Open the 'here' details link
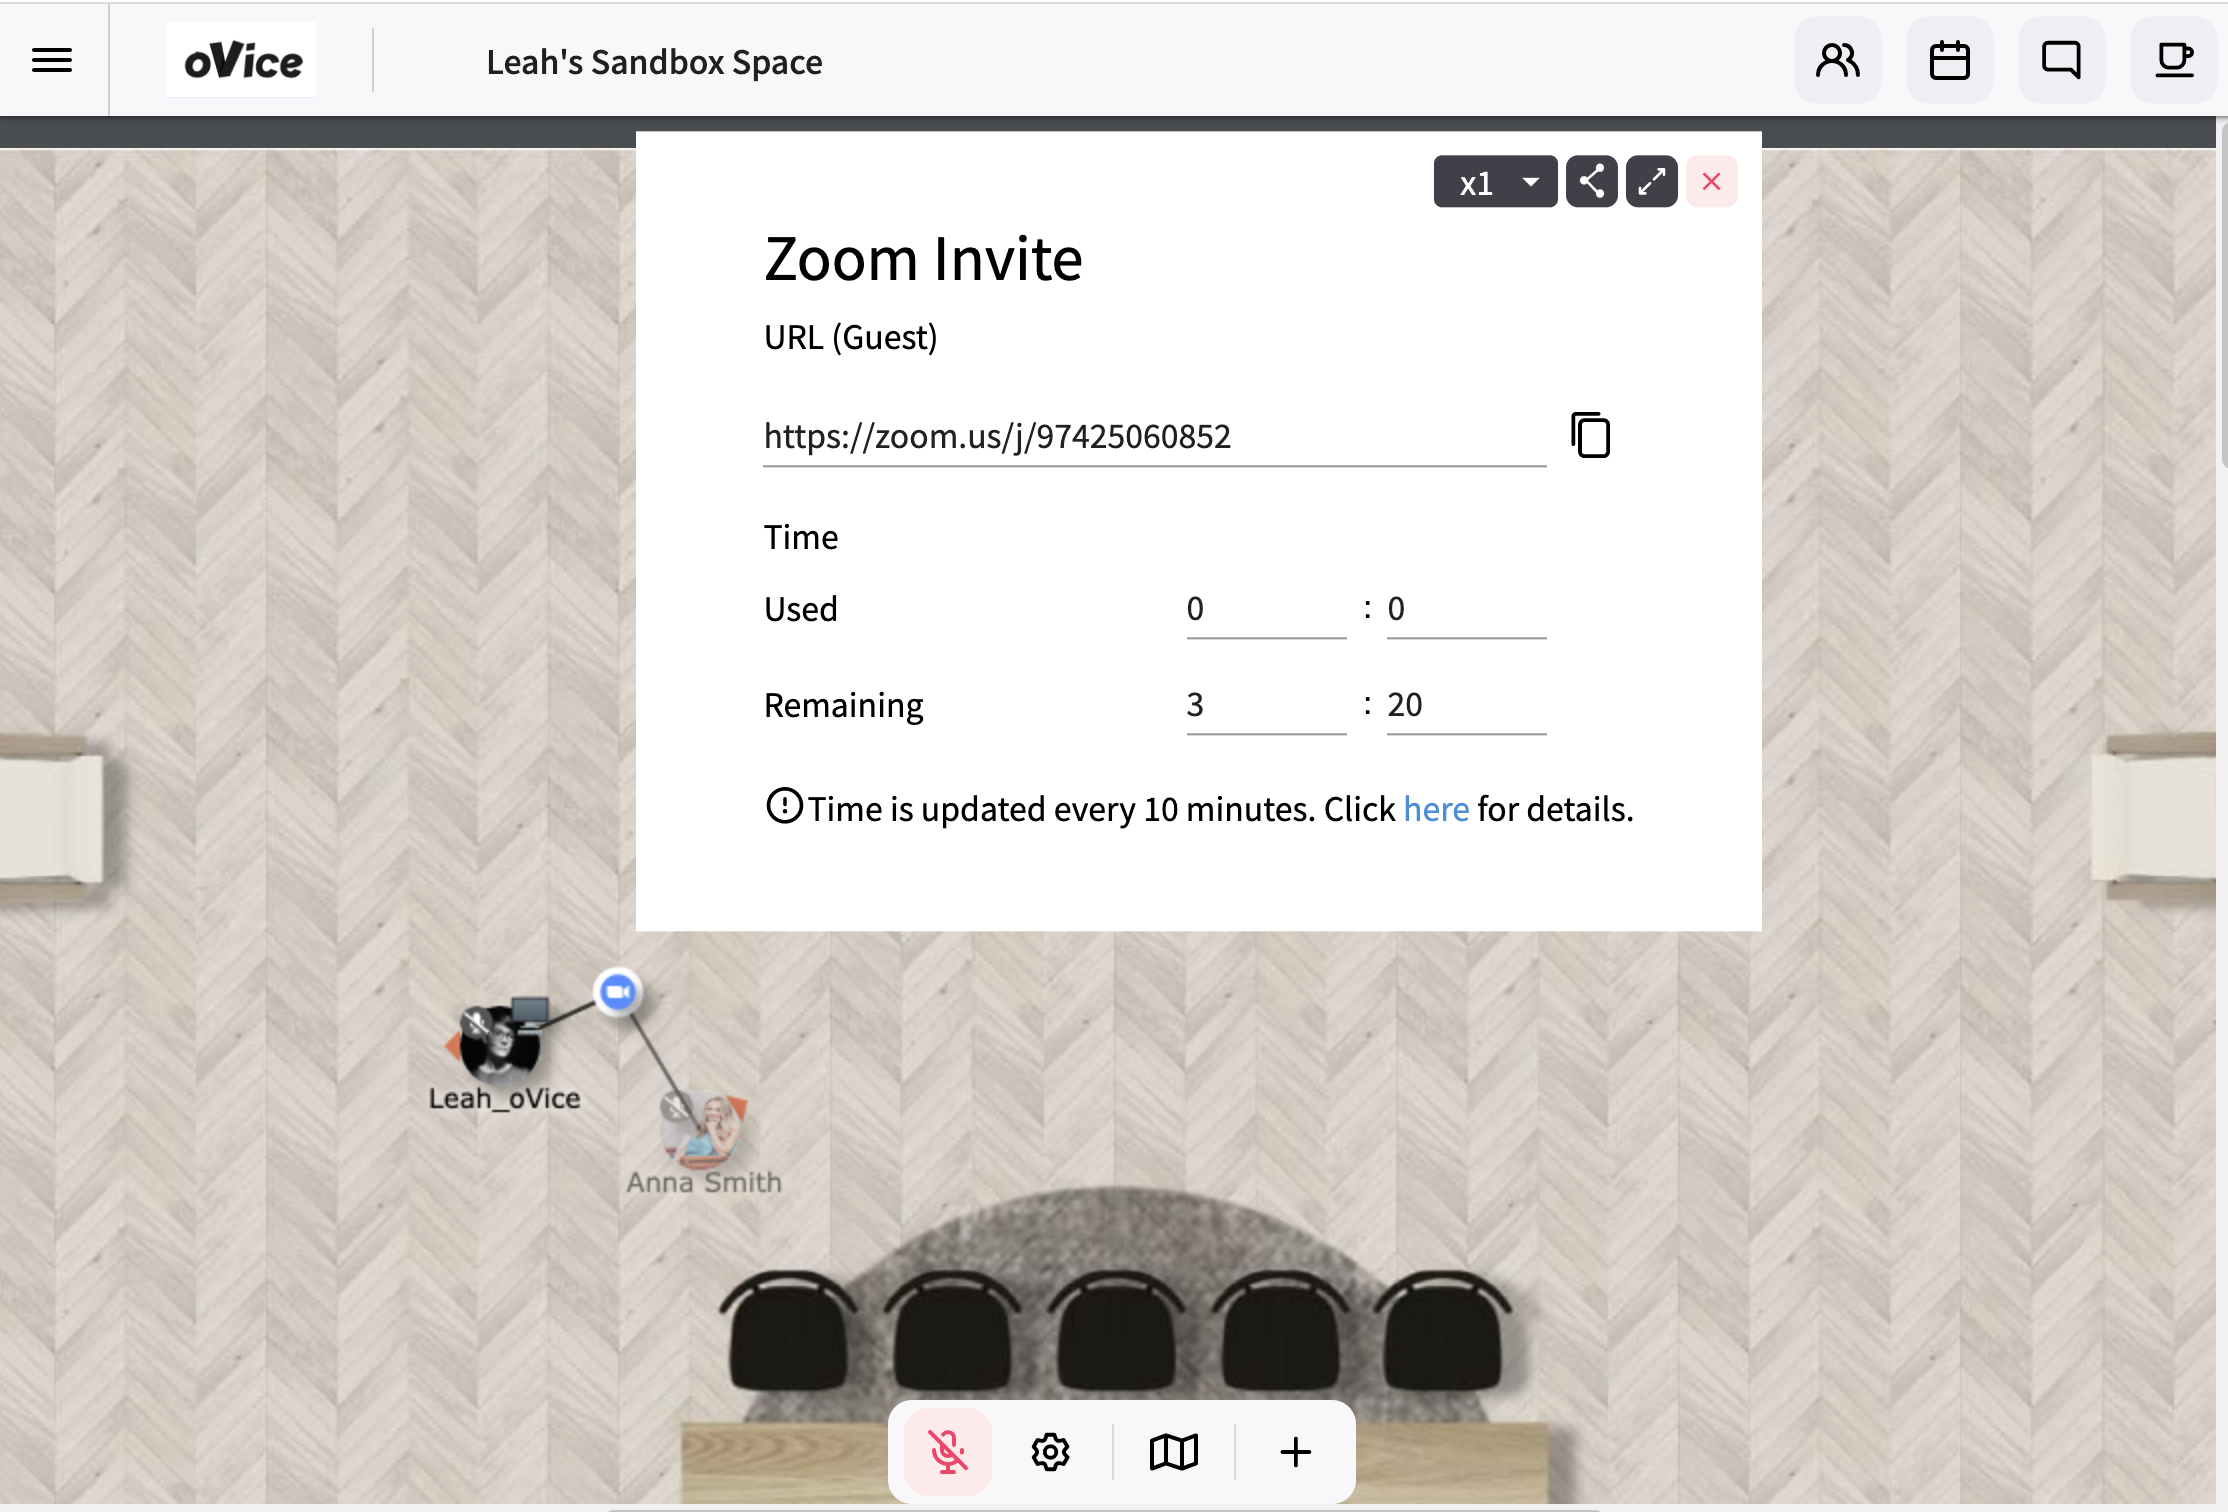 pyautogui.click(x=1436, y=809)
